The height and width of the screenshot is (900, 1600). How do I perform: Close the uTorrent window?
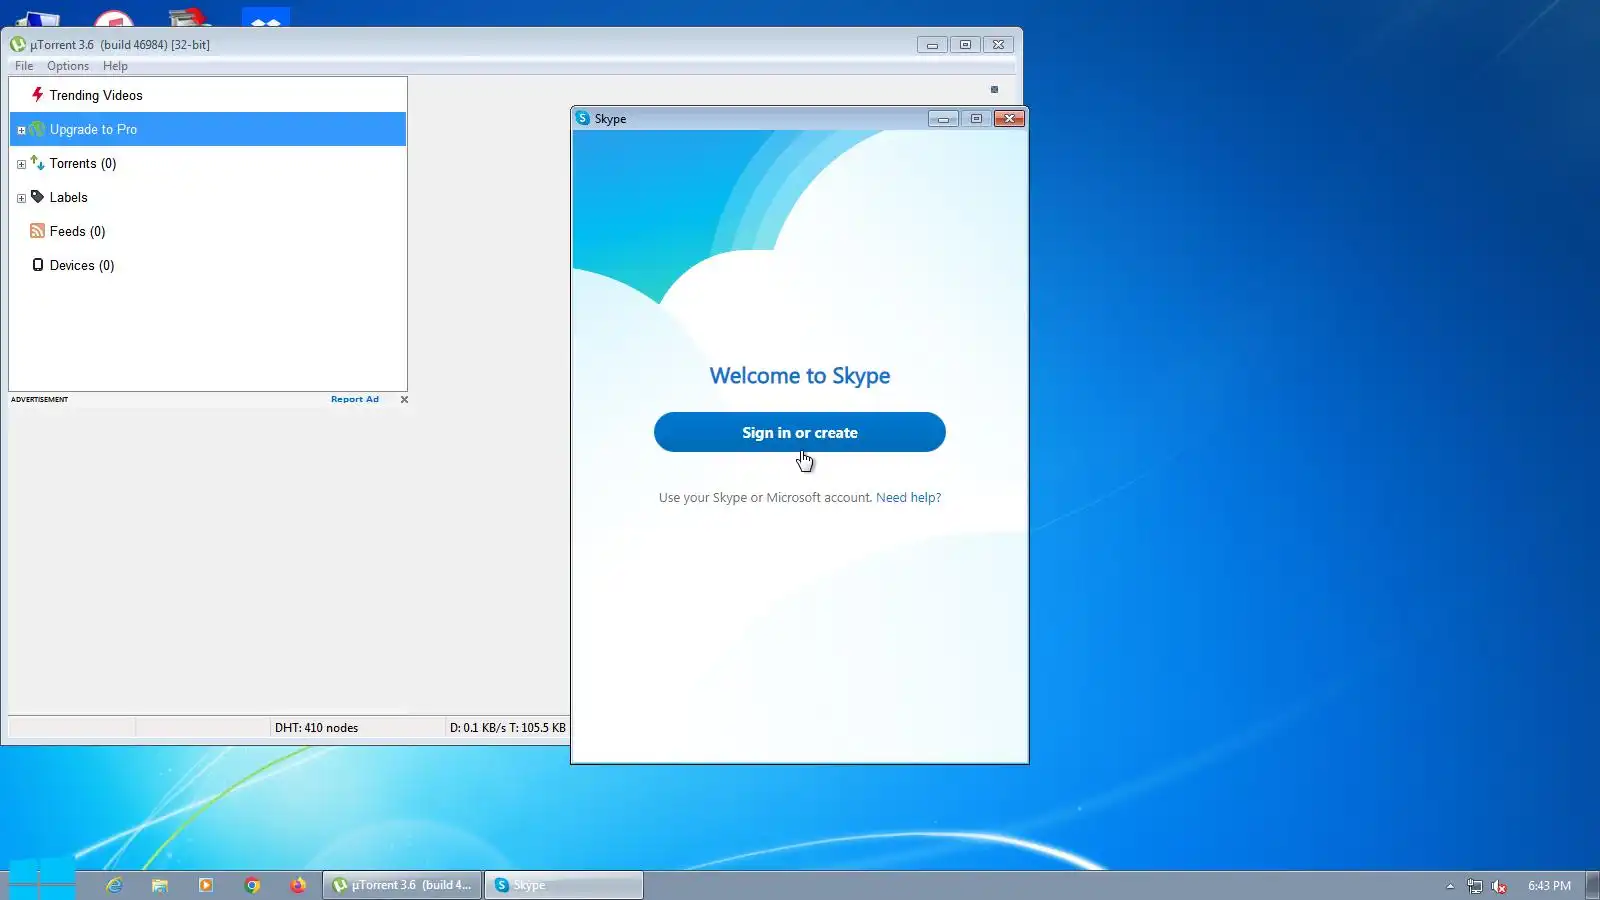[999, 45]
